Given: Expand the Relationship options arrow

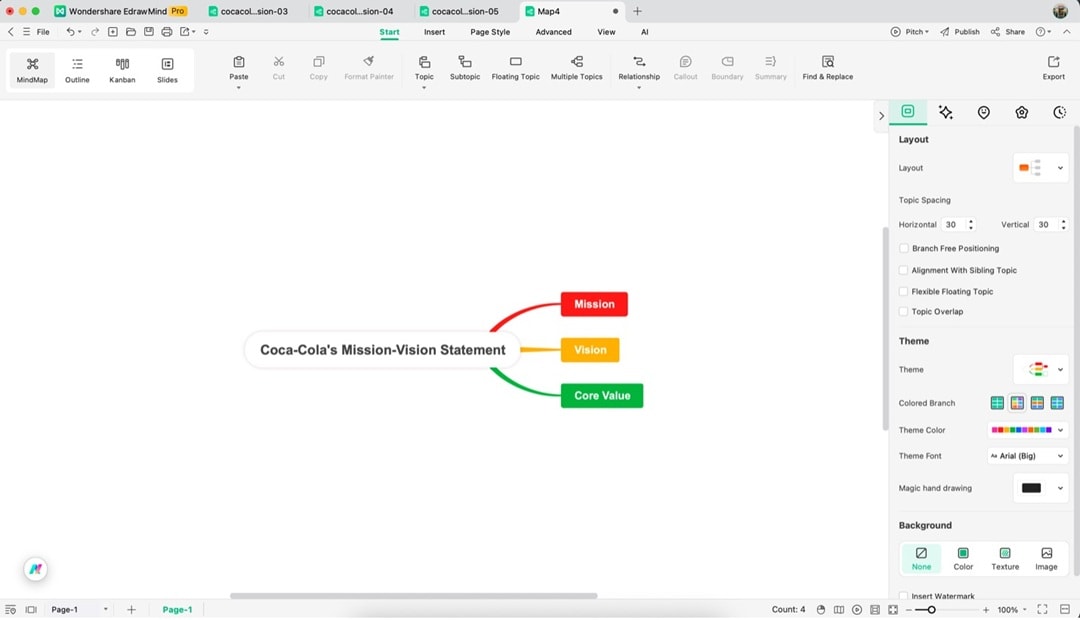Looking at the screenshot, I should pyautogui.click(x=638, y=88).
